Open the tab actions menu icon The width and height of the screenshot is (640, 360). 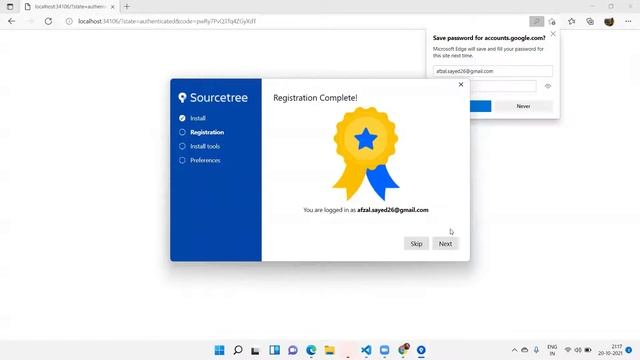tap(10, 7)
